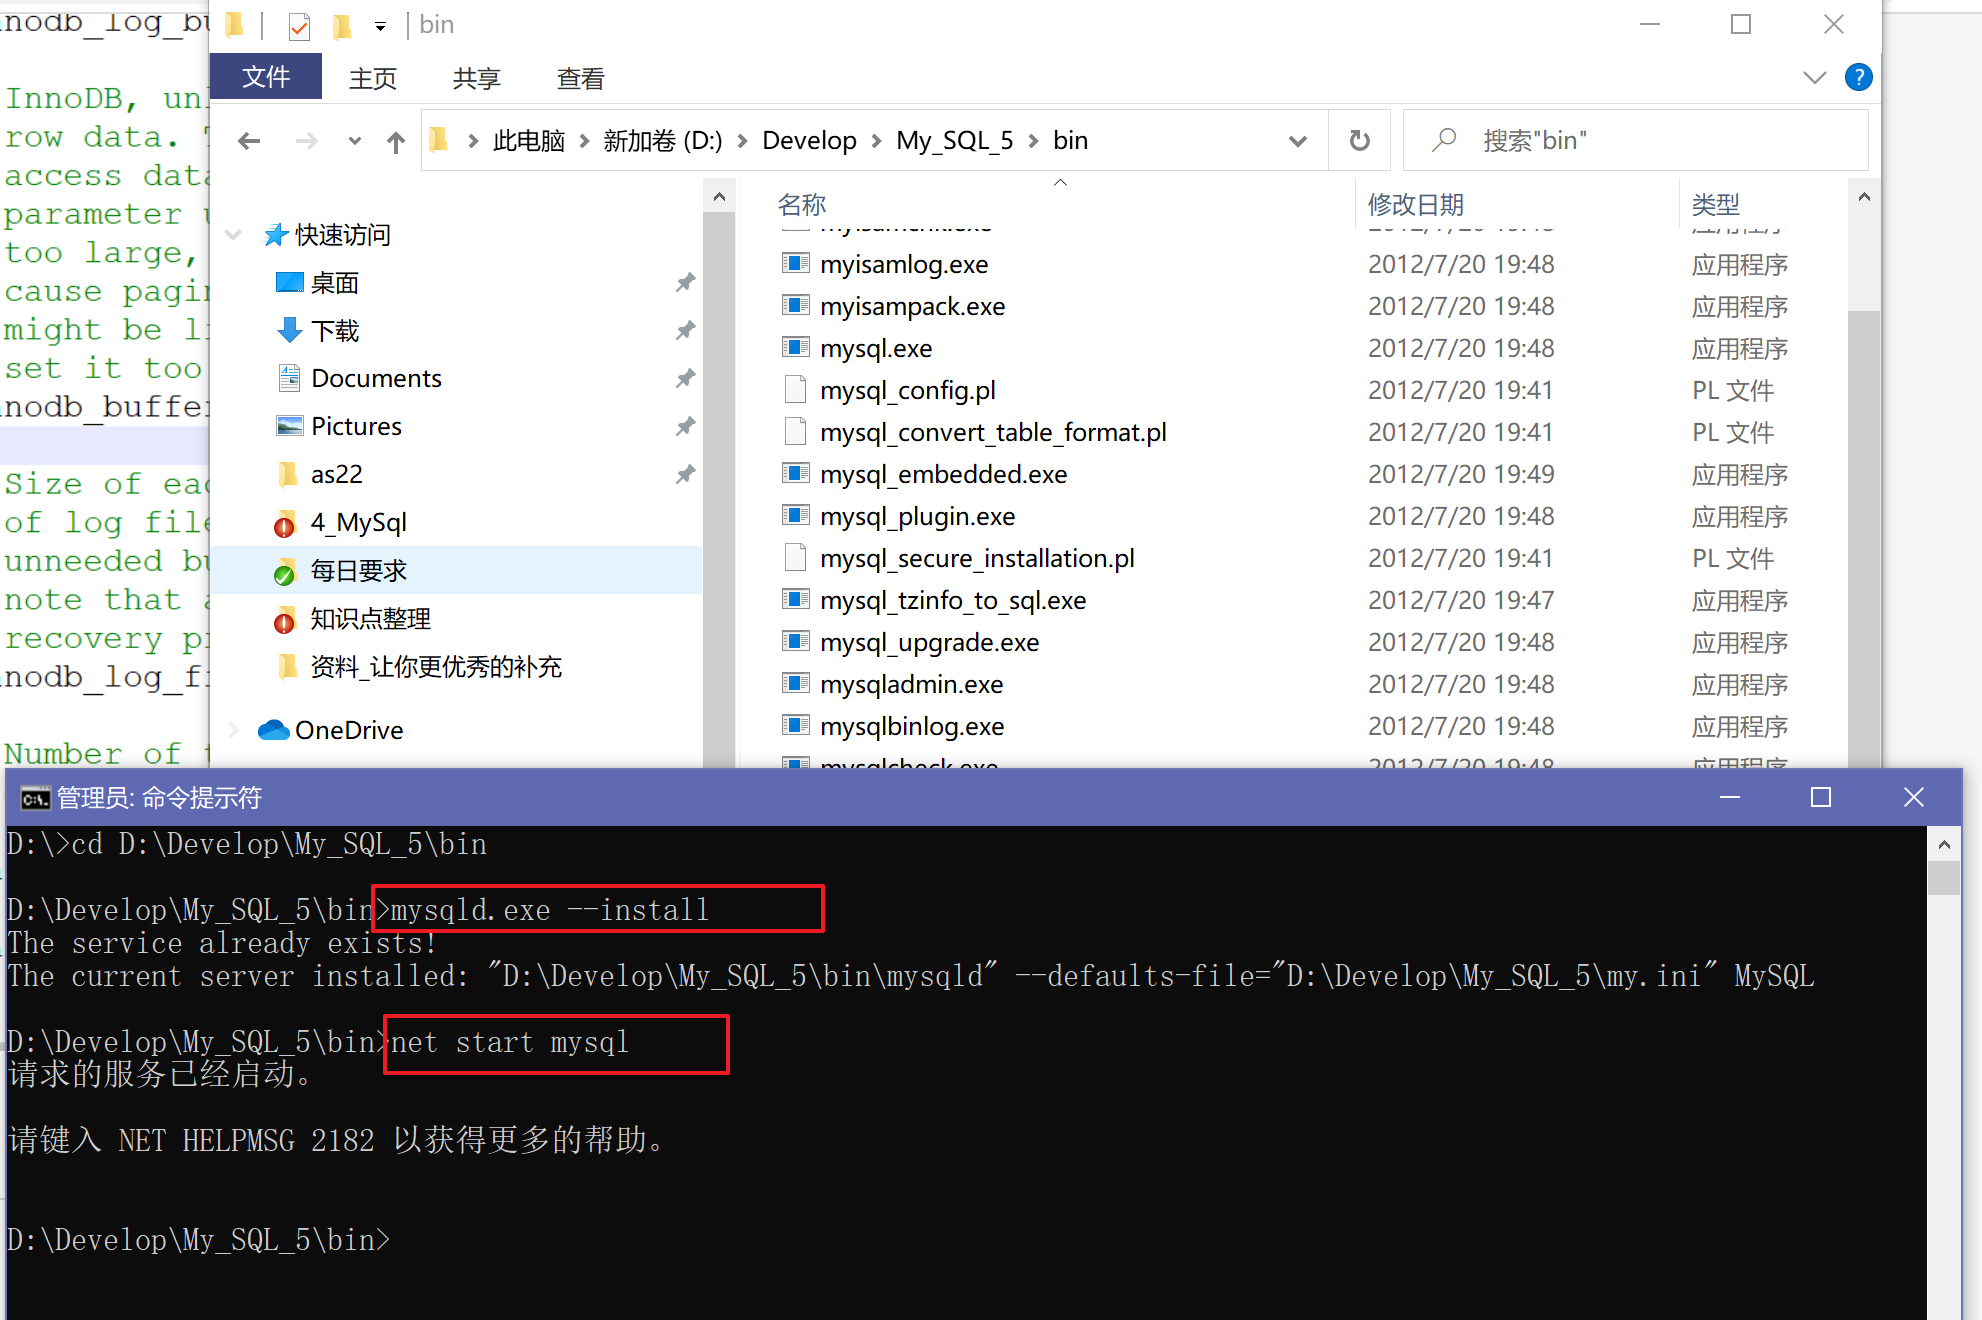The height and width of the screenshot is (1320, 1982).
Task: Collapse the ribbon with the chevron arrow
Action: (1814, 77)
